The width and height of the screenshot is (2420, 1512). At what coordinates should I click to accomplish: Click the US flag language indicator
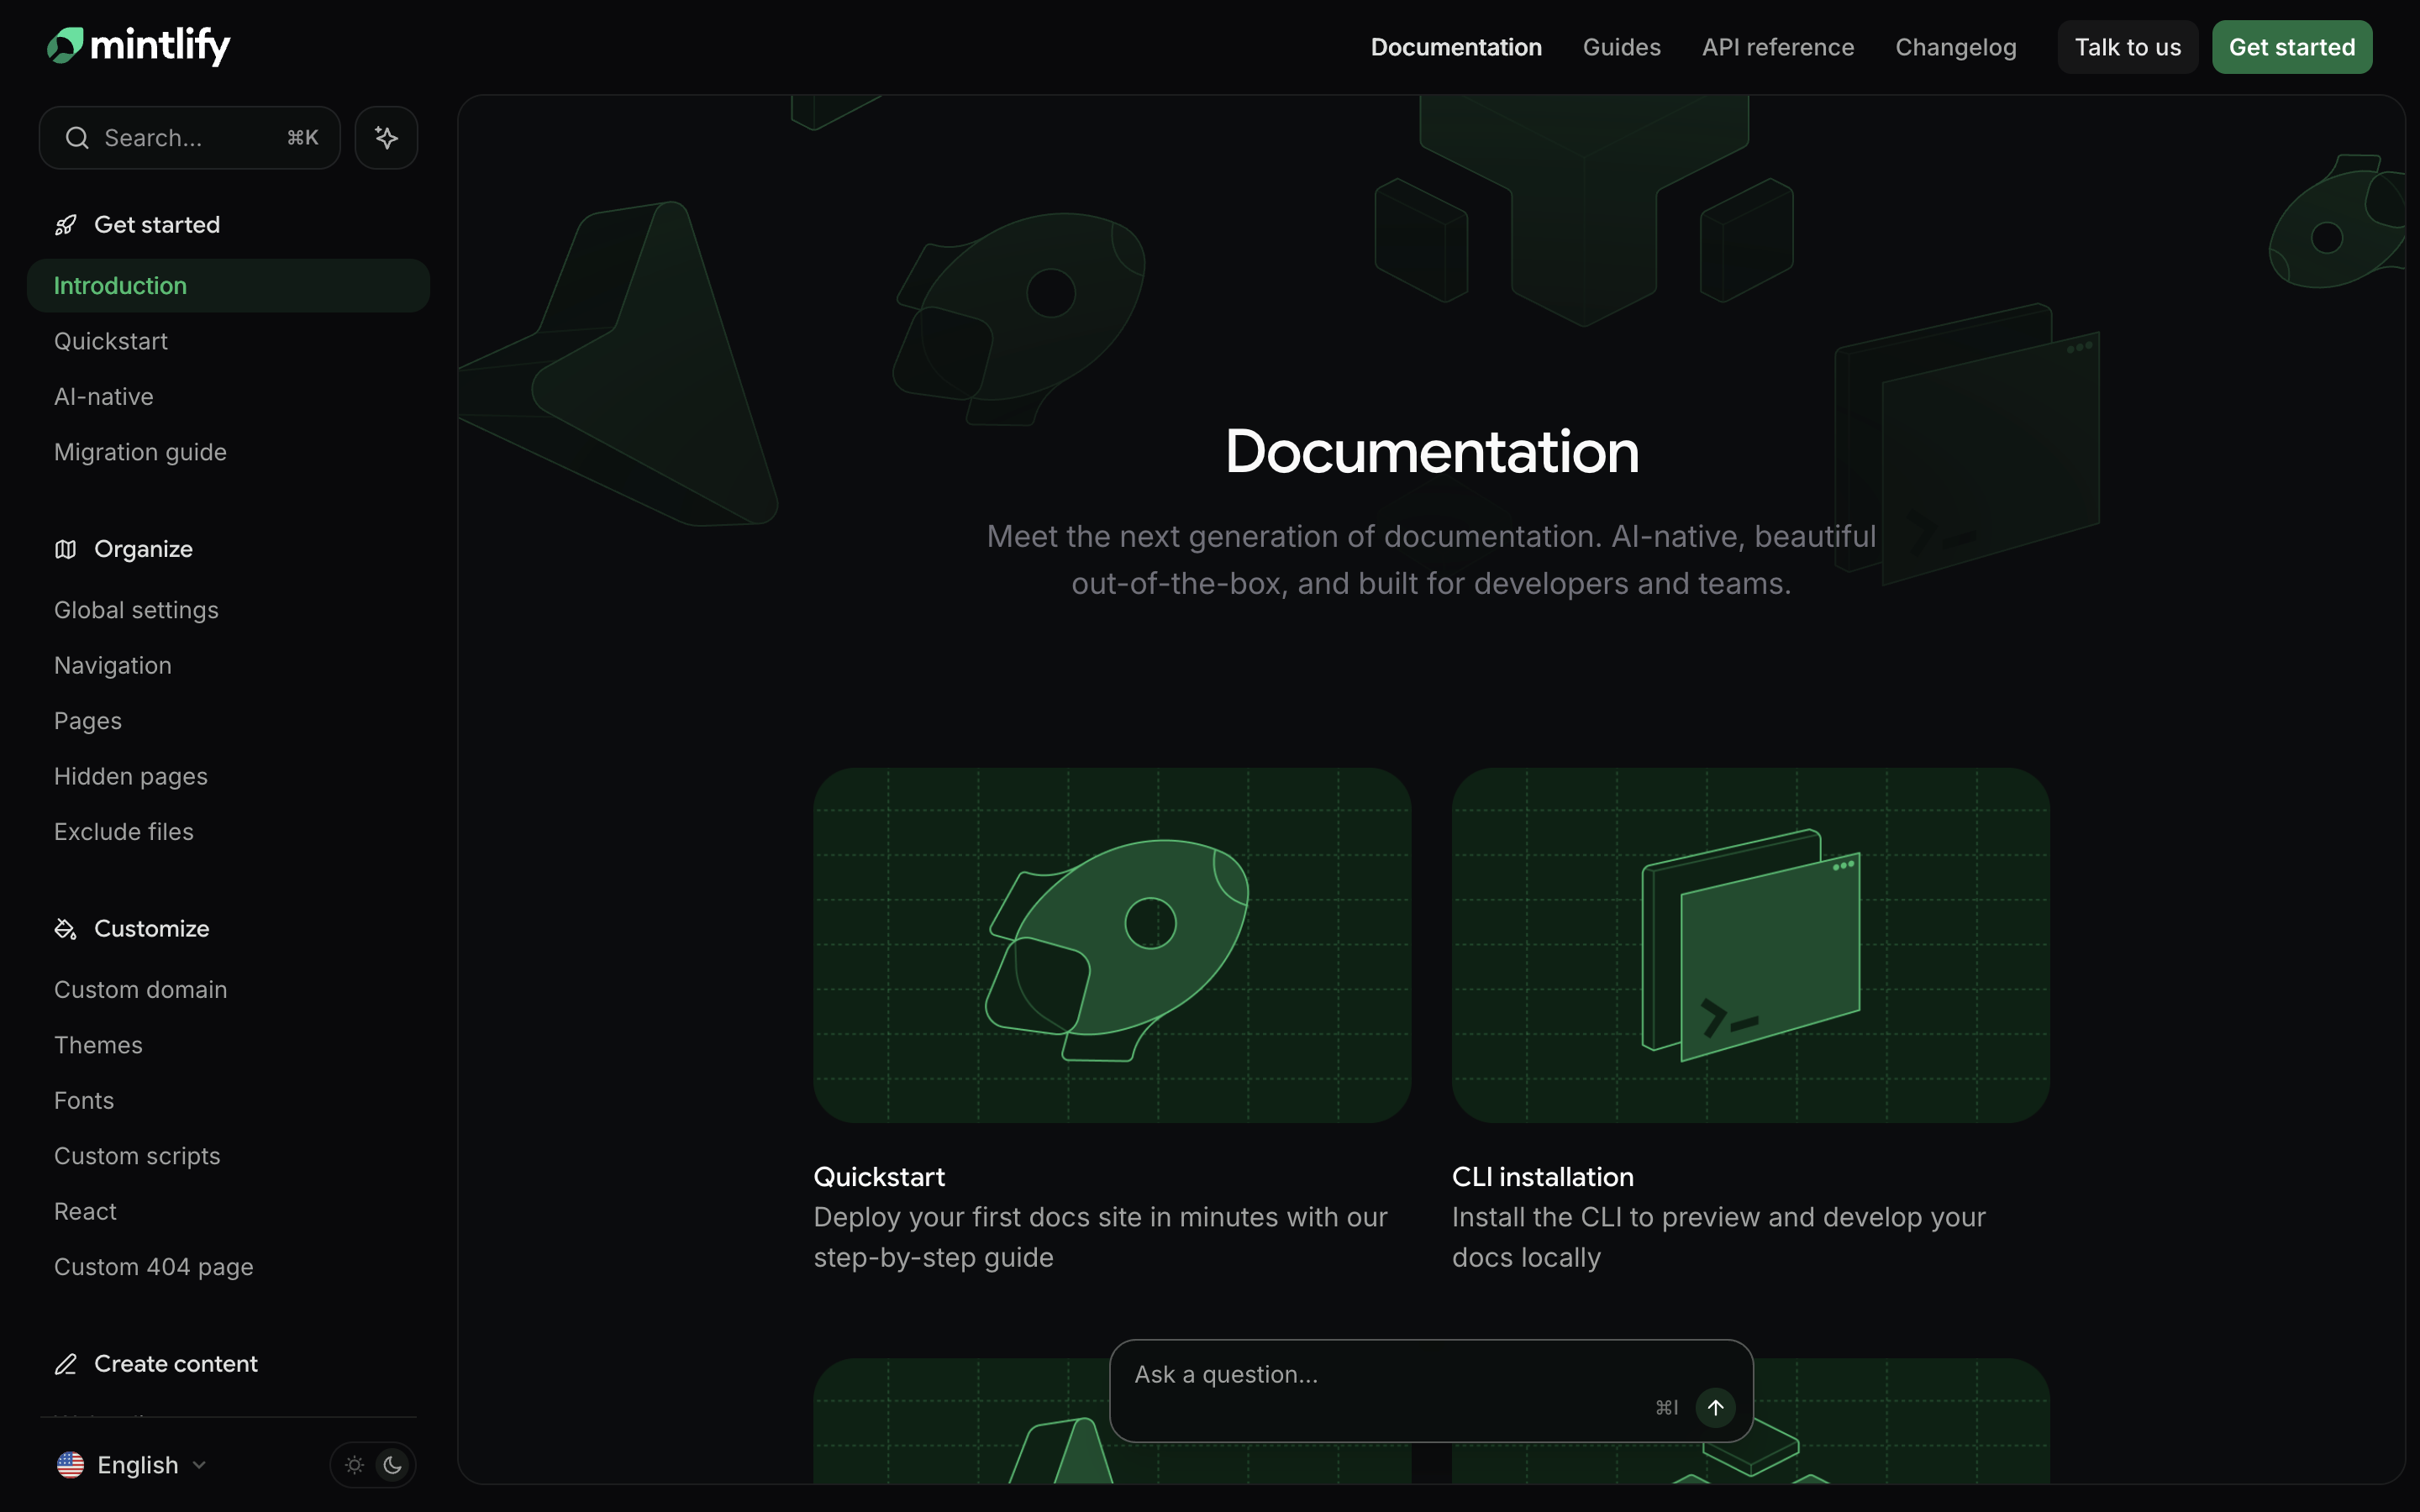coord(70,1464)
